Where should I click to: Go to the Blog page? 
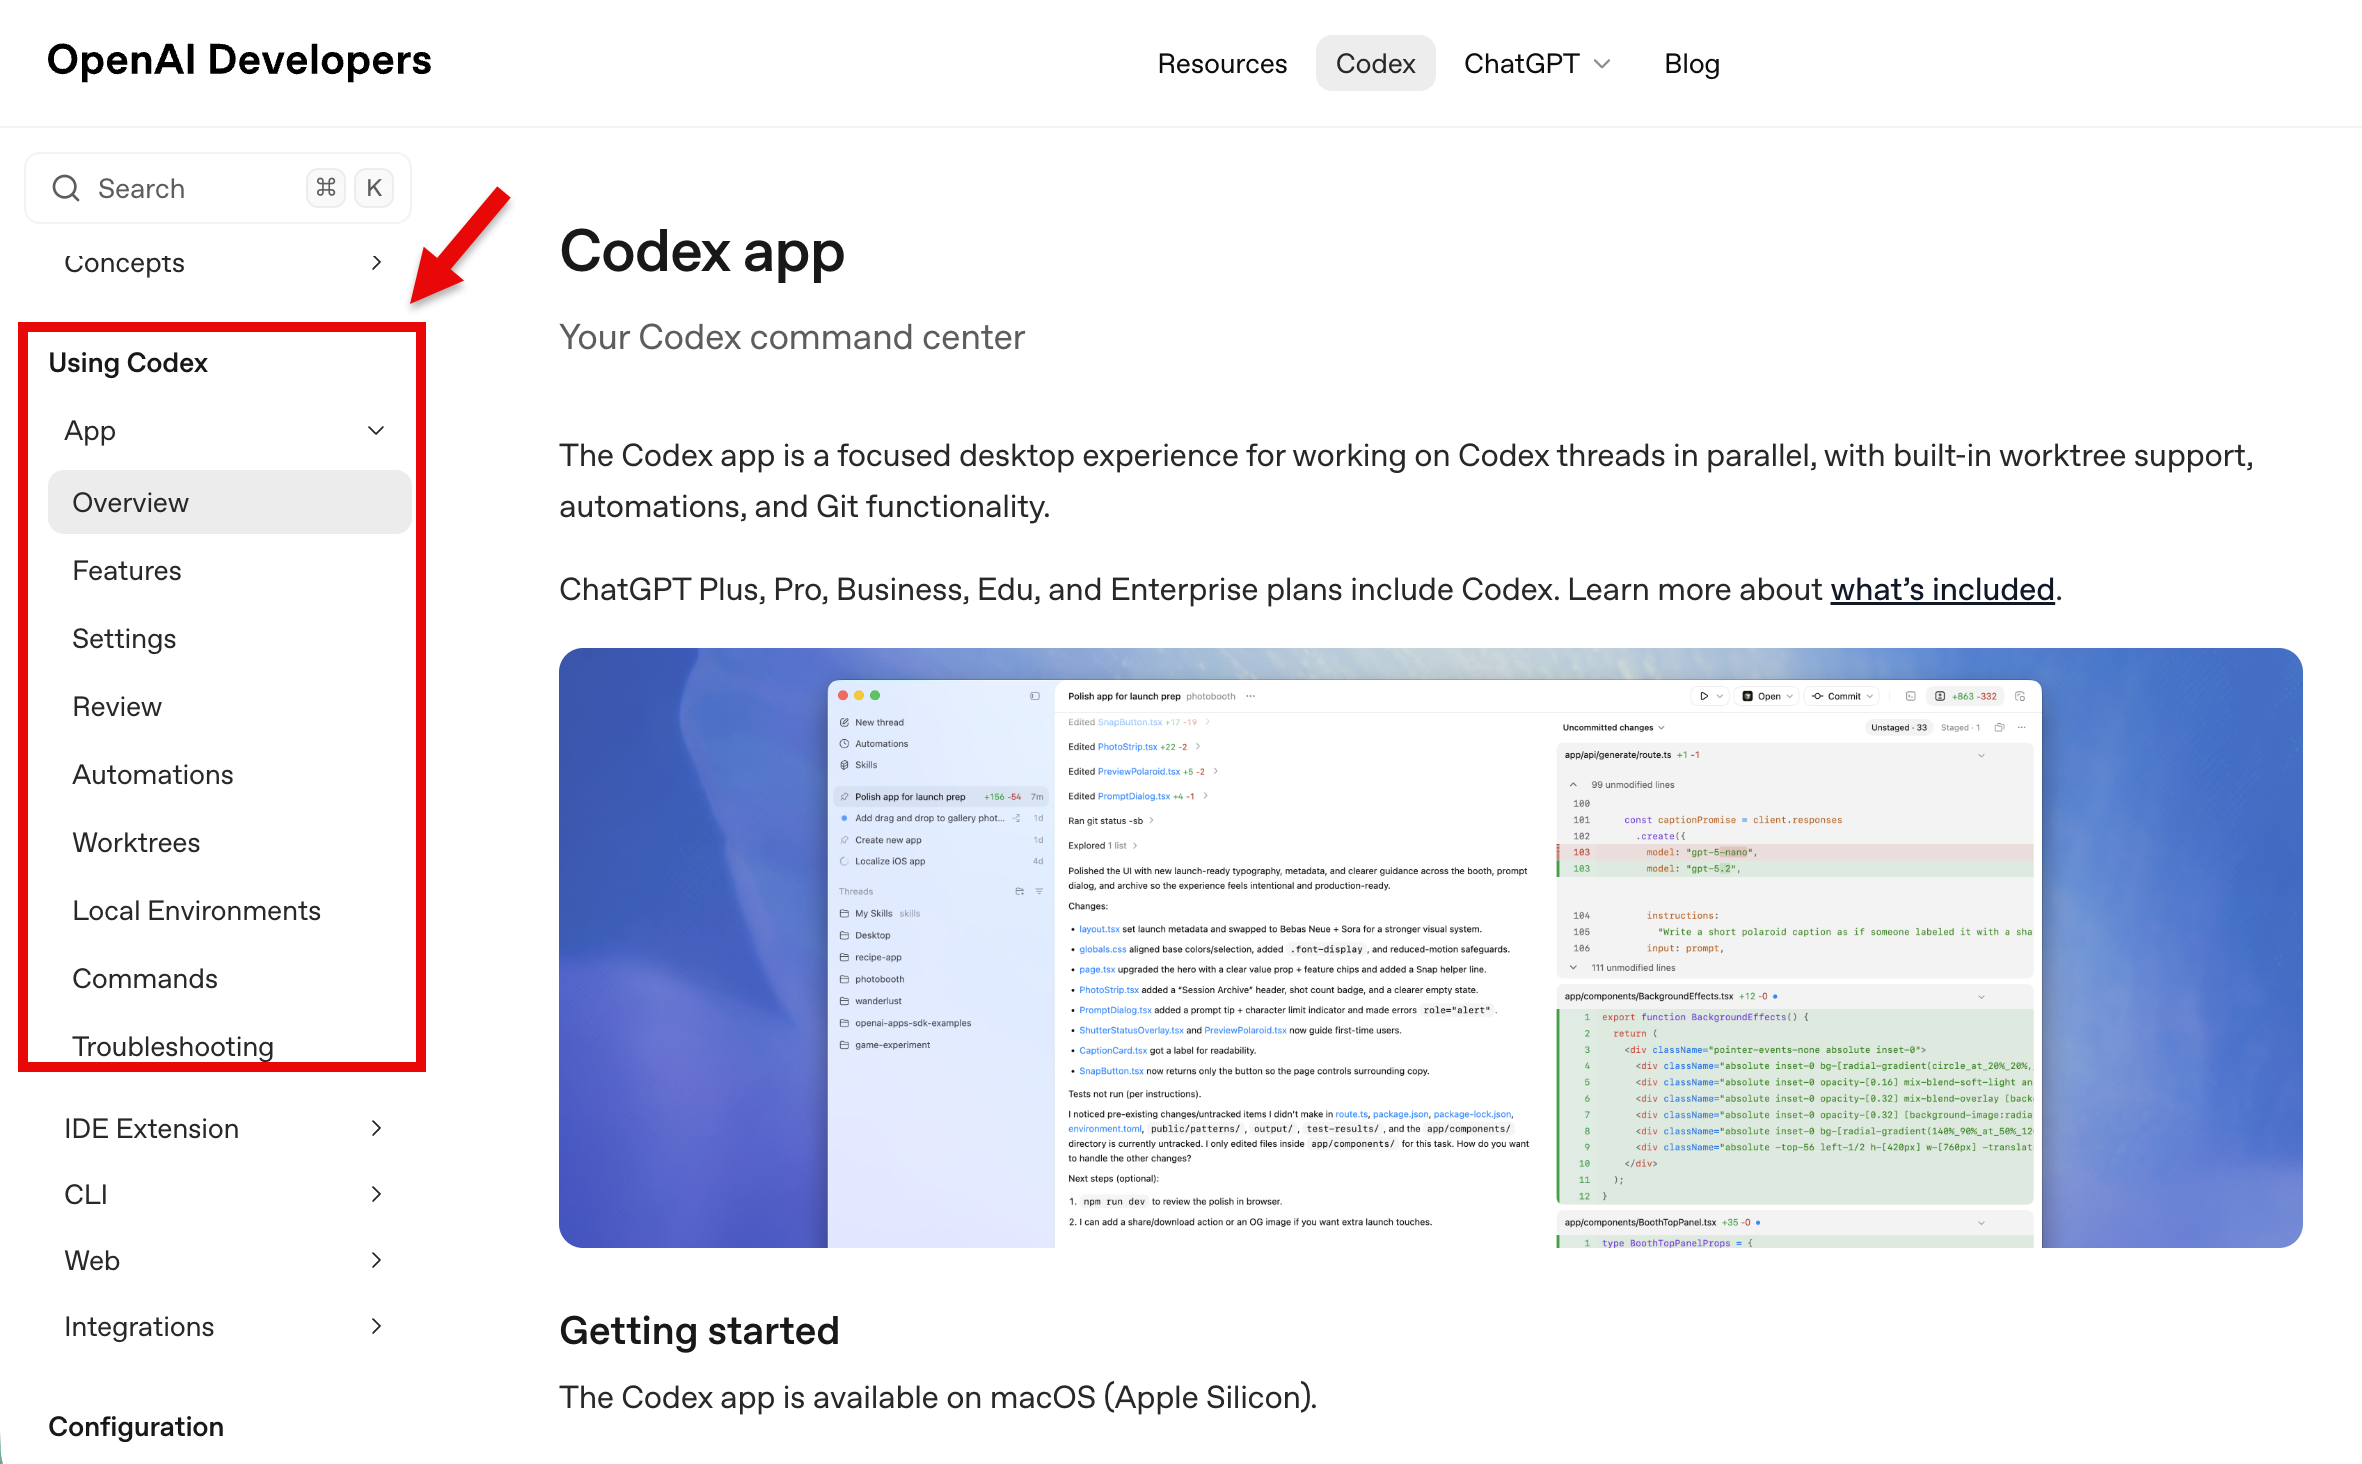click(x=1691, y=64)
